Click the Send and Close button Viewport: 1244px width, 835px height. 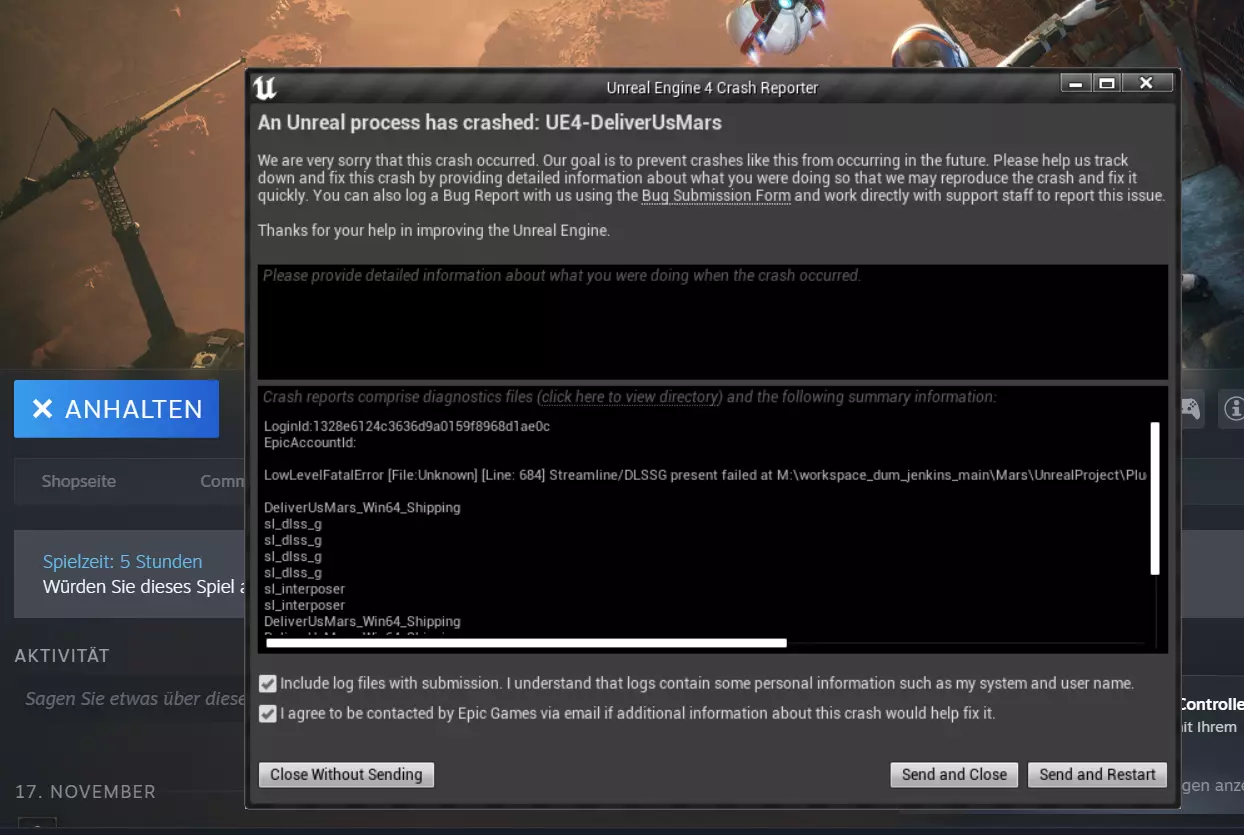pos(954,774)
